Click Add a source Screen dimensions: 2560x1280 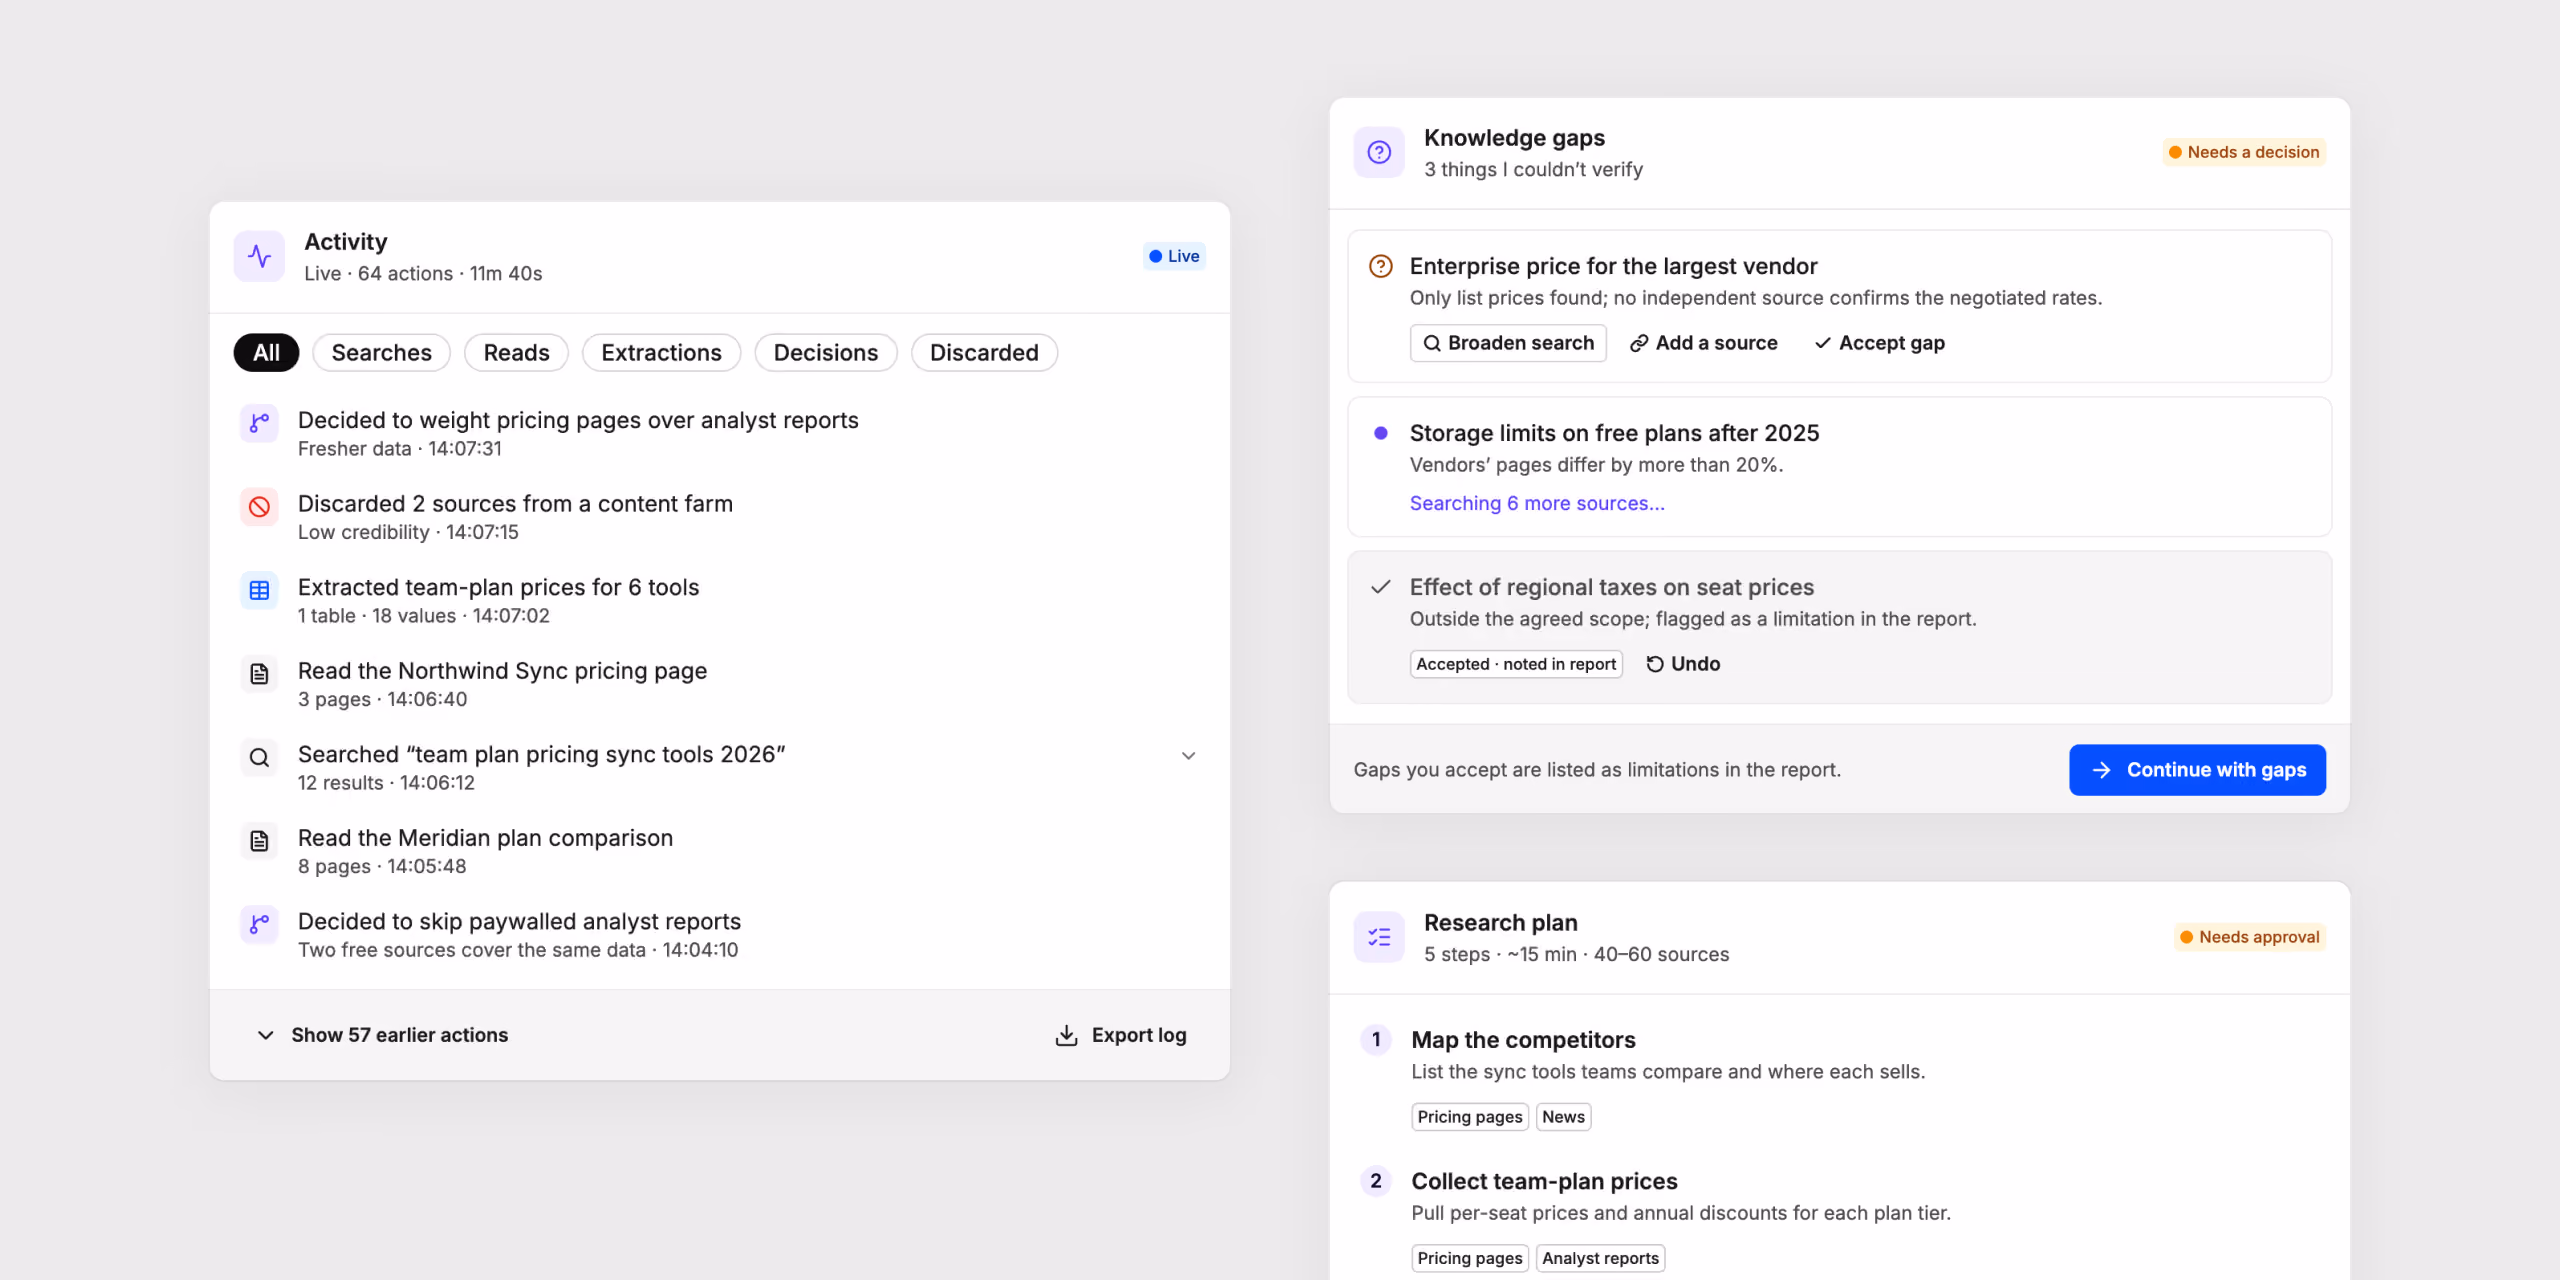(1704, 343)
